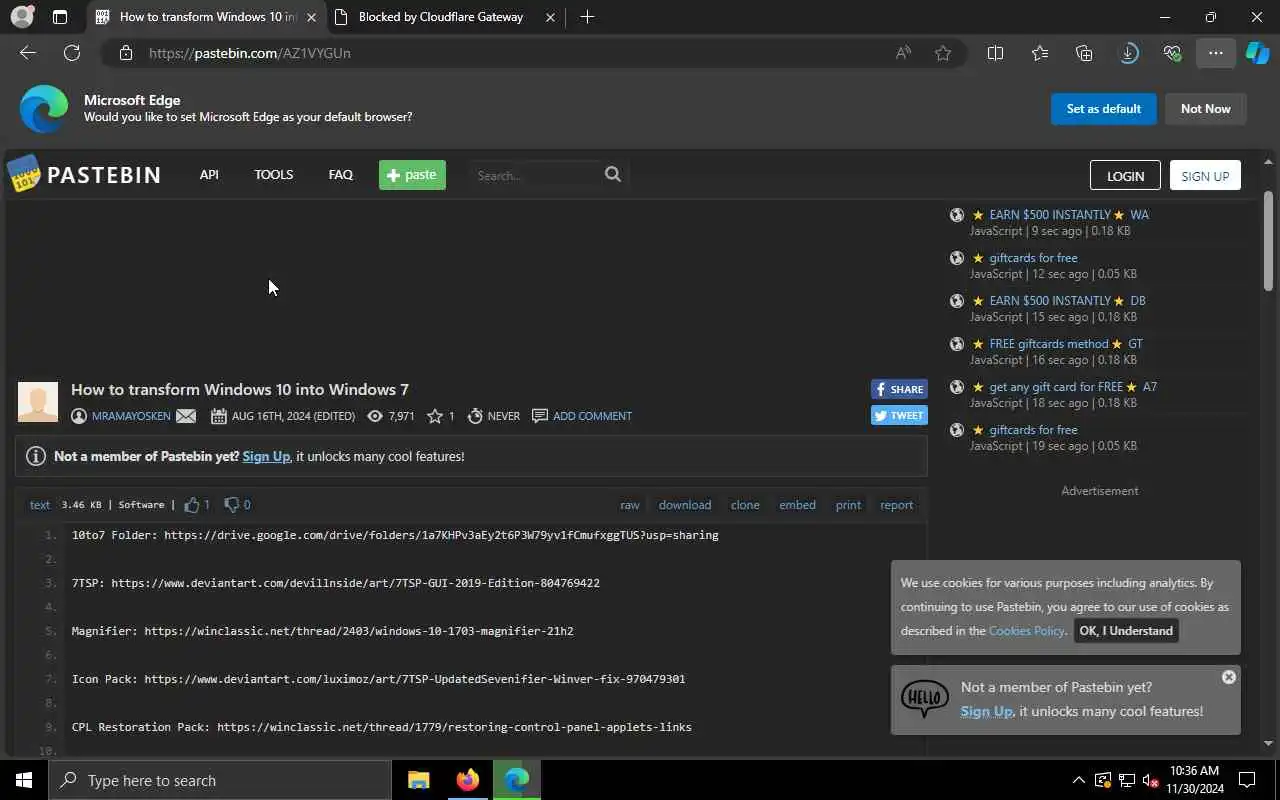Click the address bar URL
1280x800 pixels.
point(250,53)
